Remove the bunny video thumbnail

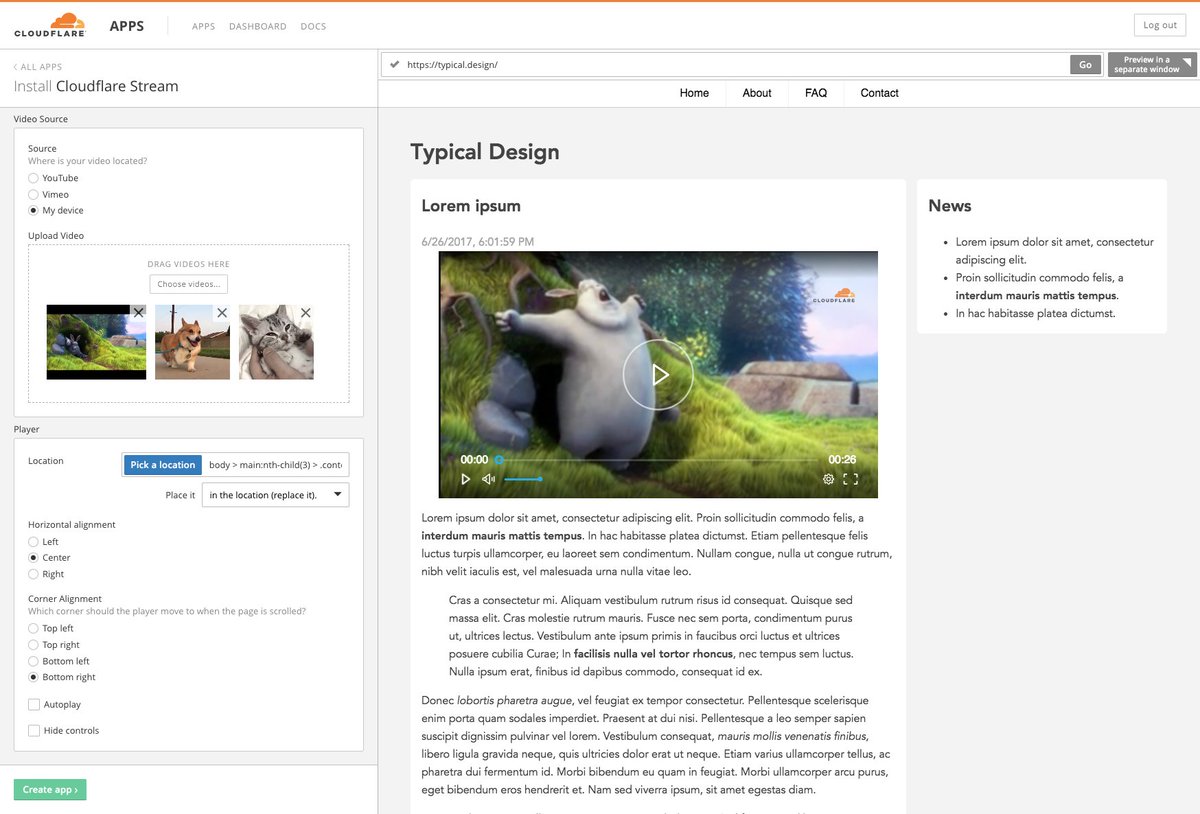coord(139,312)
